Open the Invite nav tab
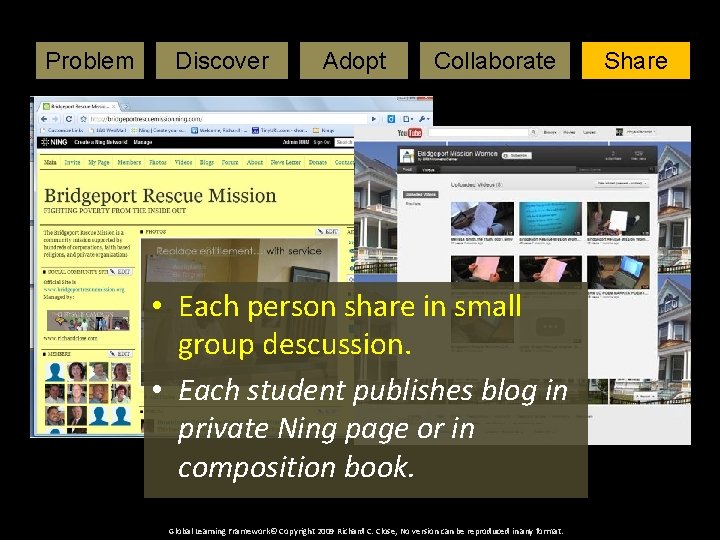 click(x=72, y=163)
